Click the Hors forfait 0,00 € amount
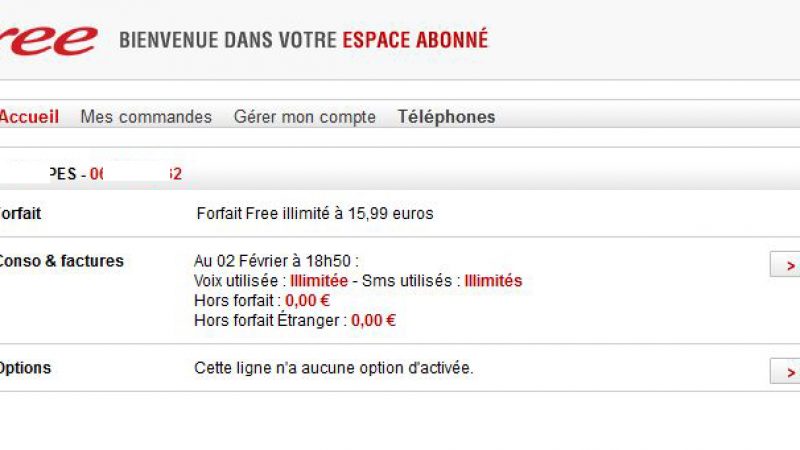 point(307,299)
